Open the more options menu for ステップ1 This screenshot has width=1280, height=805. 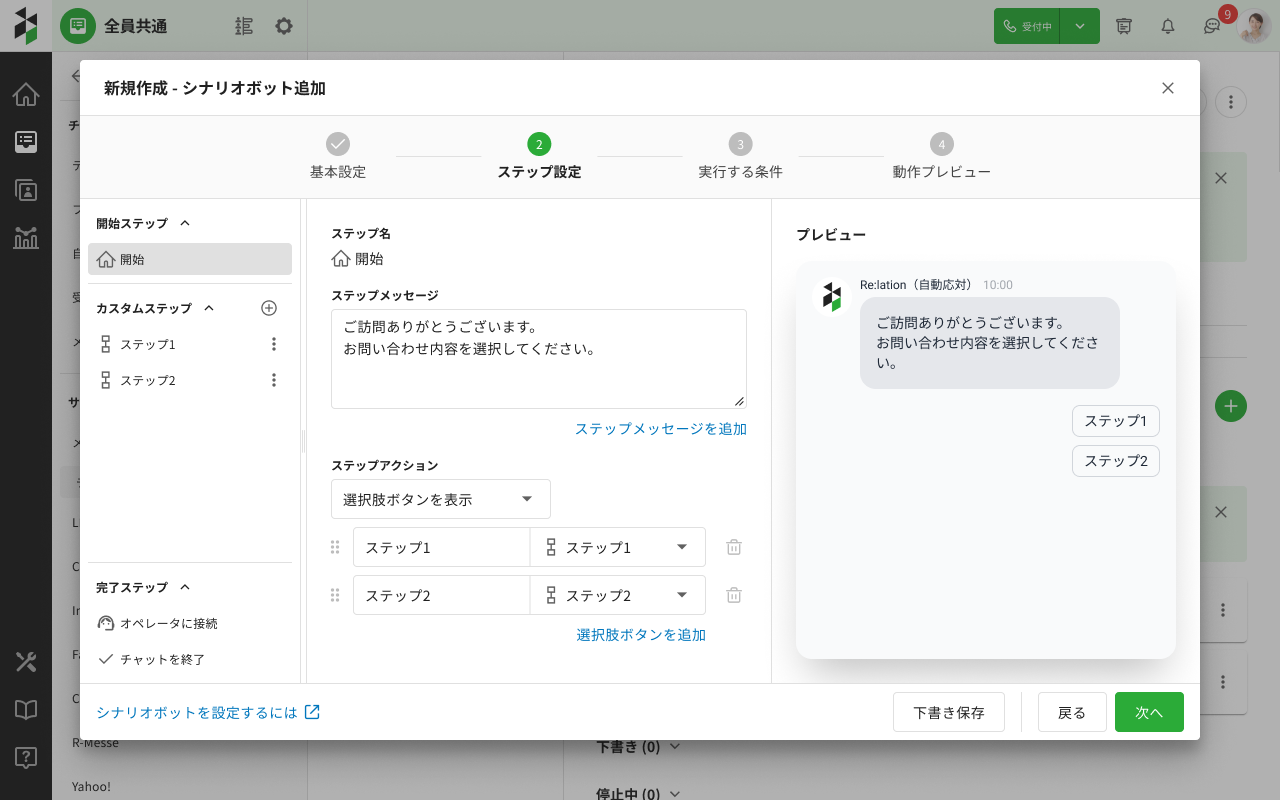coord(274,344)
